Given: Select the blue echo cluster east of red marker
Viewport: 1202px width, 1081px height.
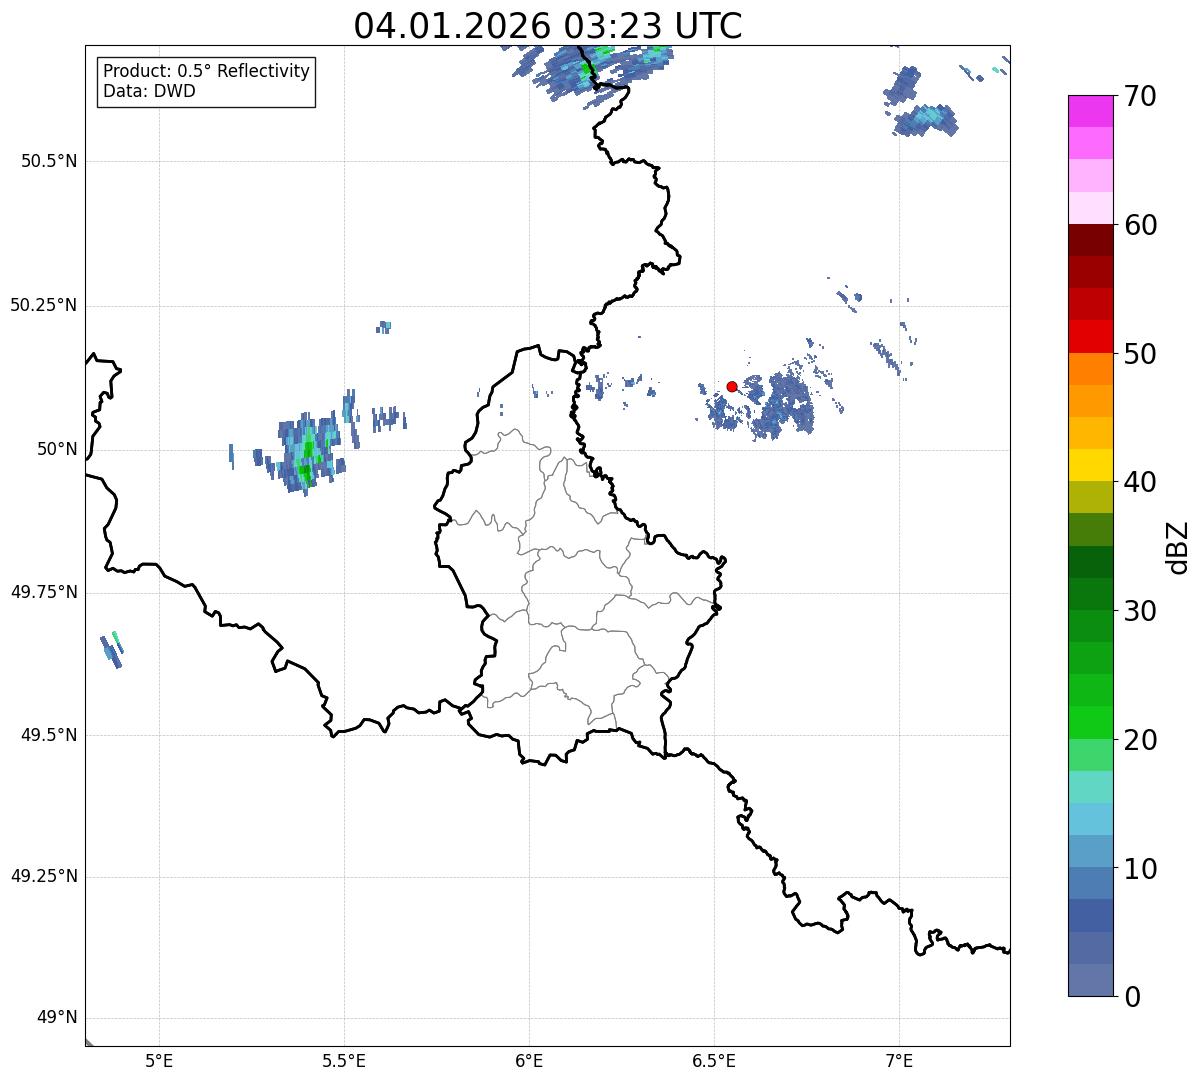Looking at the screenshot, I should tap(783, 405).
